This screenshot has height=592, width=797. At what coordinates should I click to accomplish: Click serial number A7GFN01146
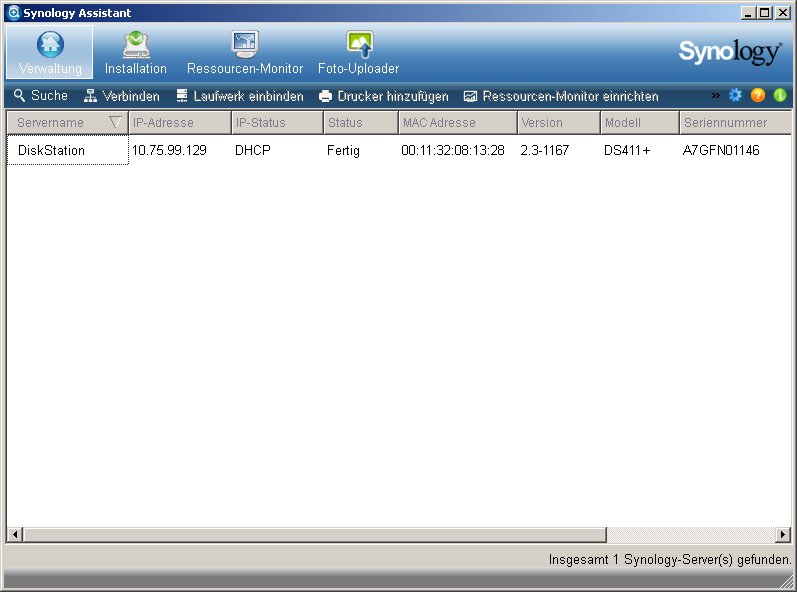721,150
